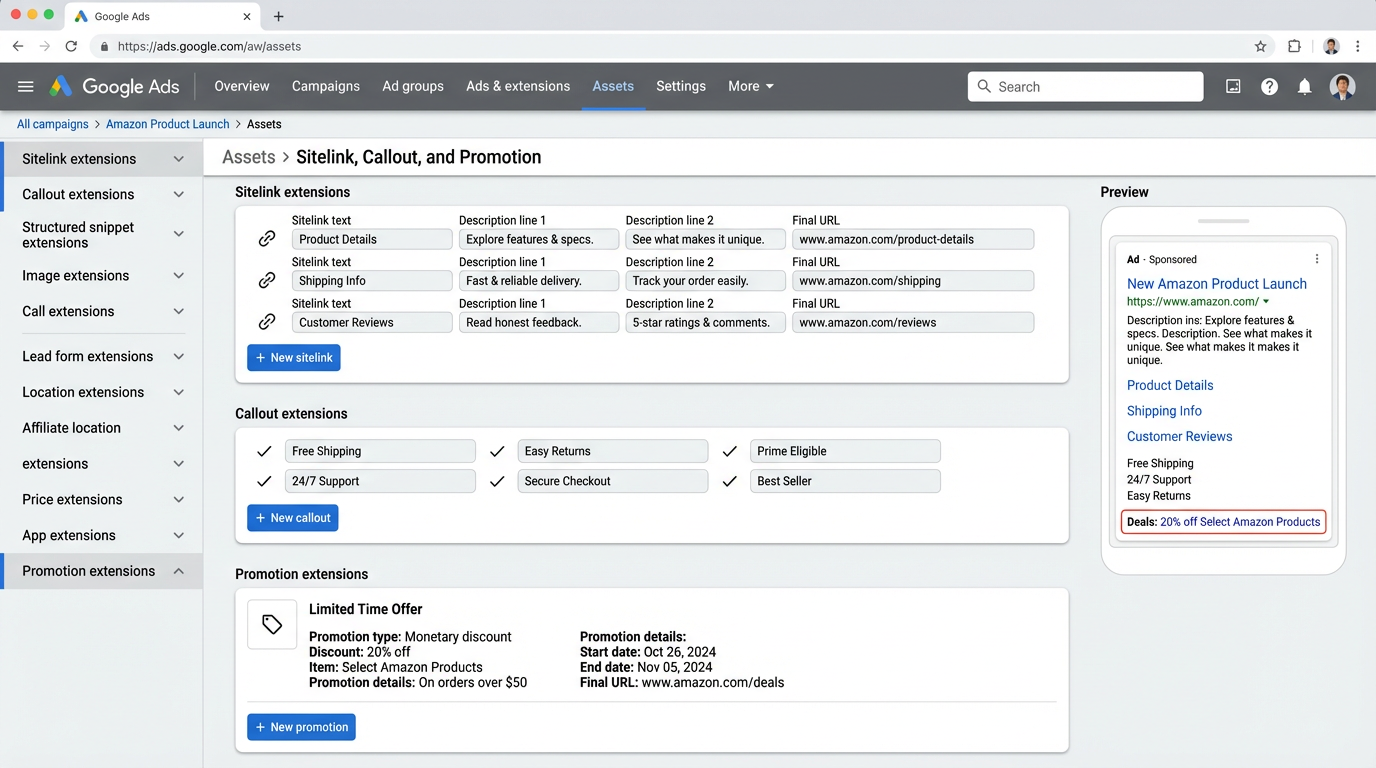This screenshot has height=768, width=1376.
Task: Collapse the Promotion extensions sidebar chevron
Action: tap(178, 571)
